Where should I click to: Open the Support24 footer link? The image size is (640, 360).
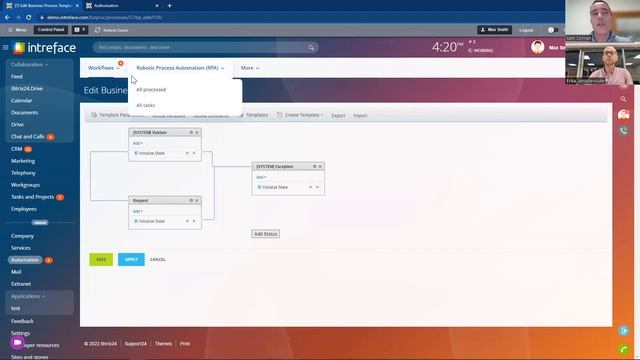(136, 344)
